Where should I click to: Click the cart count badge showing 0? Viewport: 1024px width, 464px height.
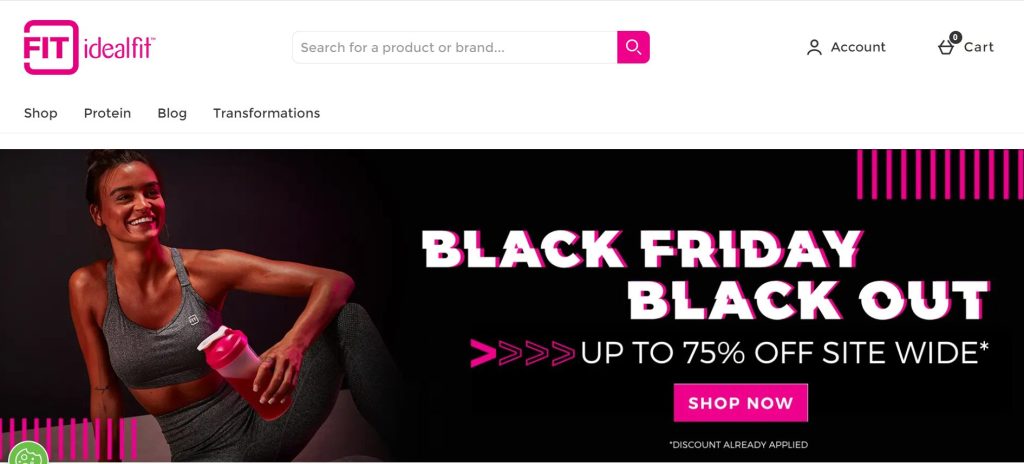point(955,37)
